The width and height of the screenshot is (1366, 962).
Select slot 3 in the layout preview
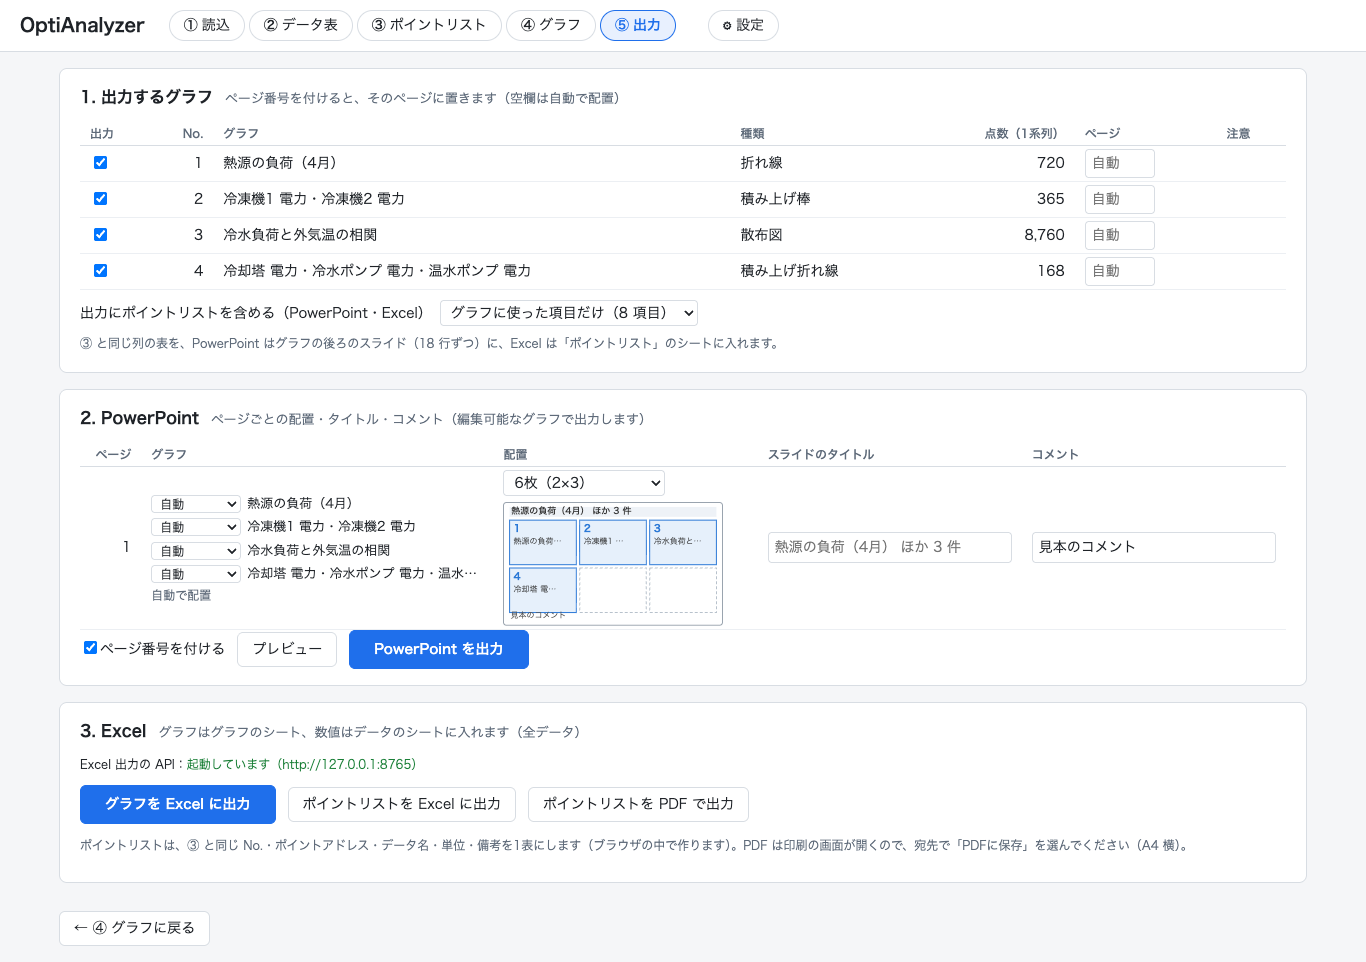[683, 543]
